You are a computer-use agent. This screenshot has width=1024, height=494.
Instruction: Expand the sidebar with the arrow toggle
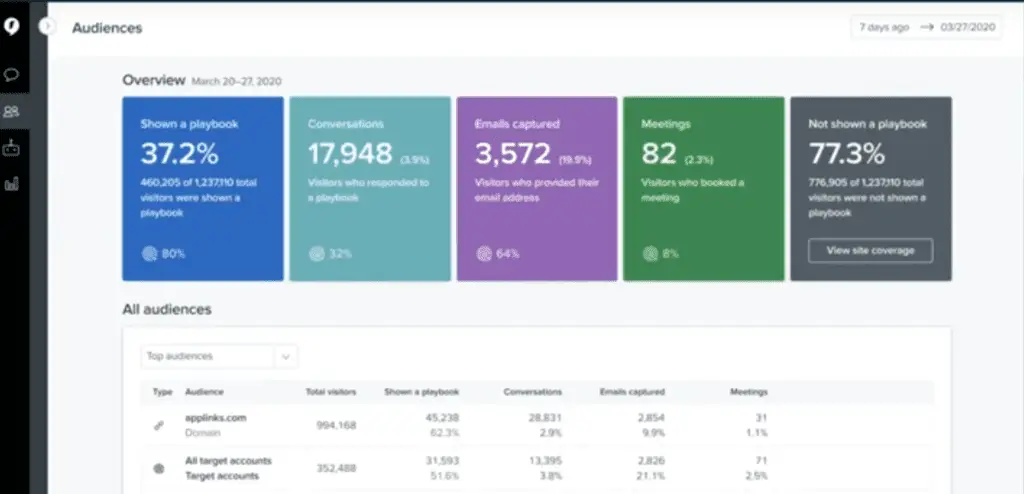[46, 27]
